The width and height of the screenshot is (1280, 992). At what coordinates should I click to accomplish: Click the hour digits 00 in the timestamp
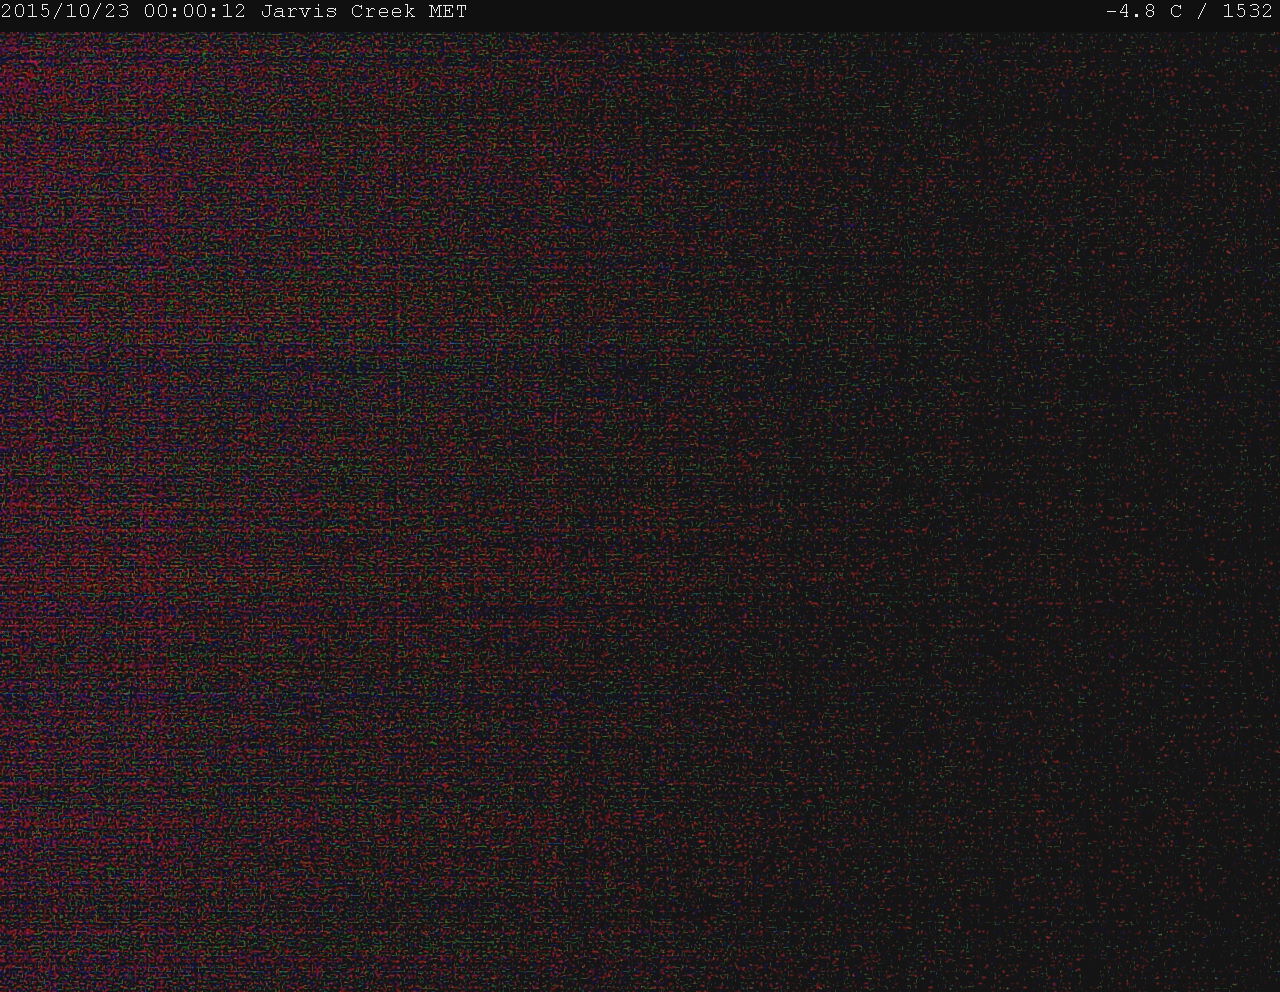click(x=155, y=12)
